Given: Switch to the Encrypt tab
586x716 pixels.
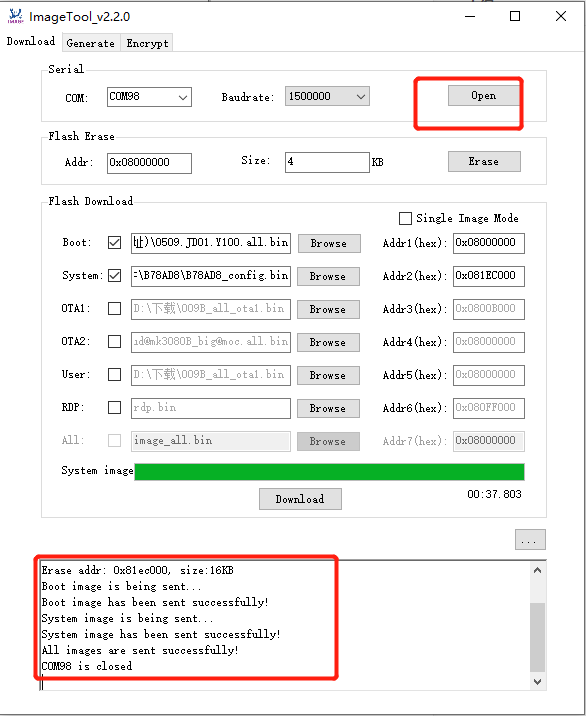Looking at the screenshot, I should [x=147, y=43].
